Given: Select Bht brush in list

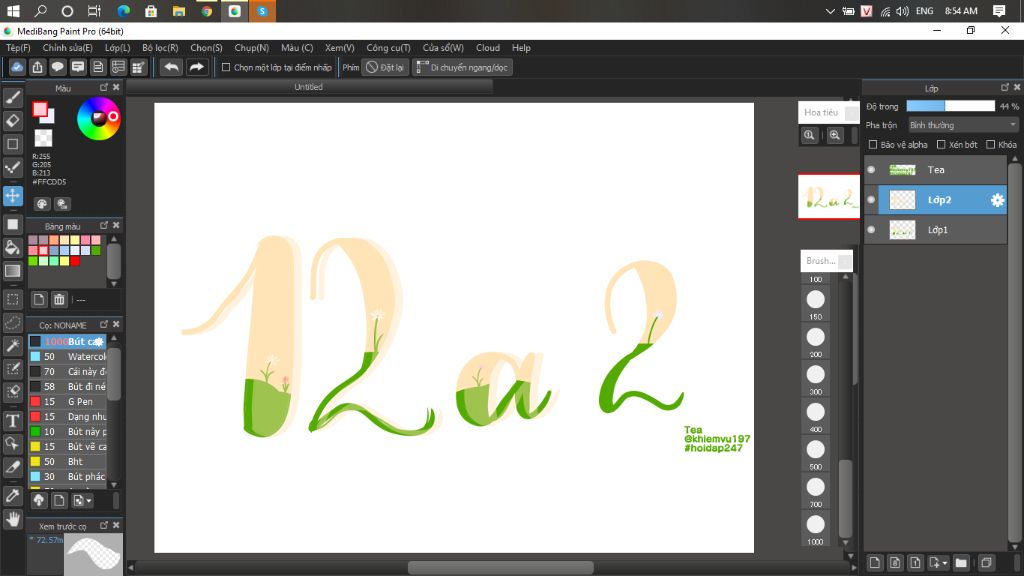Looking at the screenshot, I should click(x=67, y=462).
